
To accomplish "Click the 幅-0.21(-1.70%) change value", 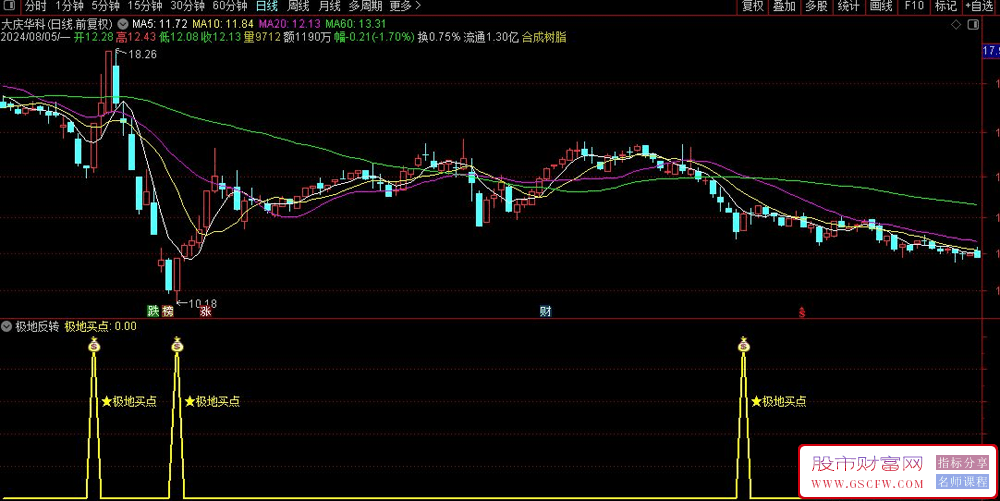I will click(x=374, y=38).
